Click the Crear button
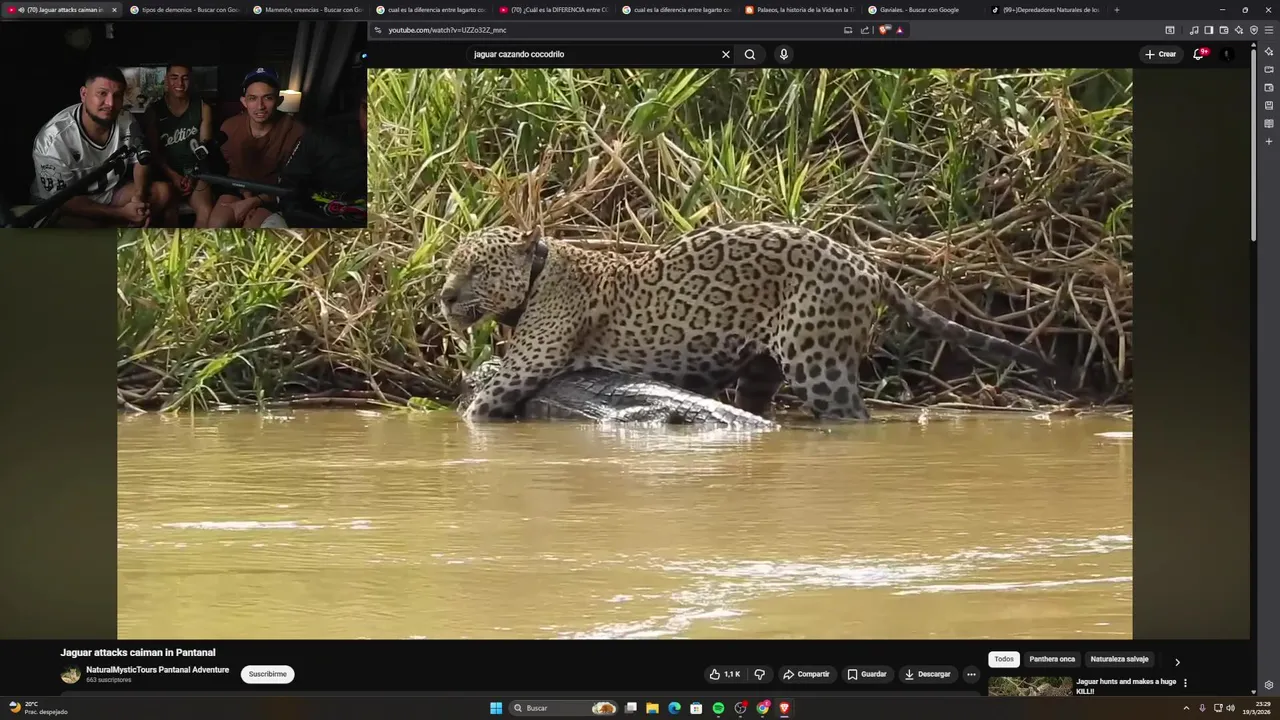The height and width of the screenshot is (720, 1280). [x=1161, y=54]
